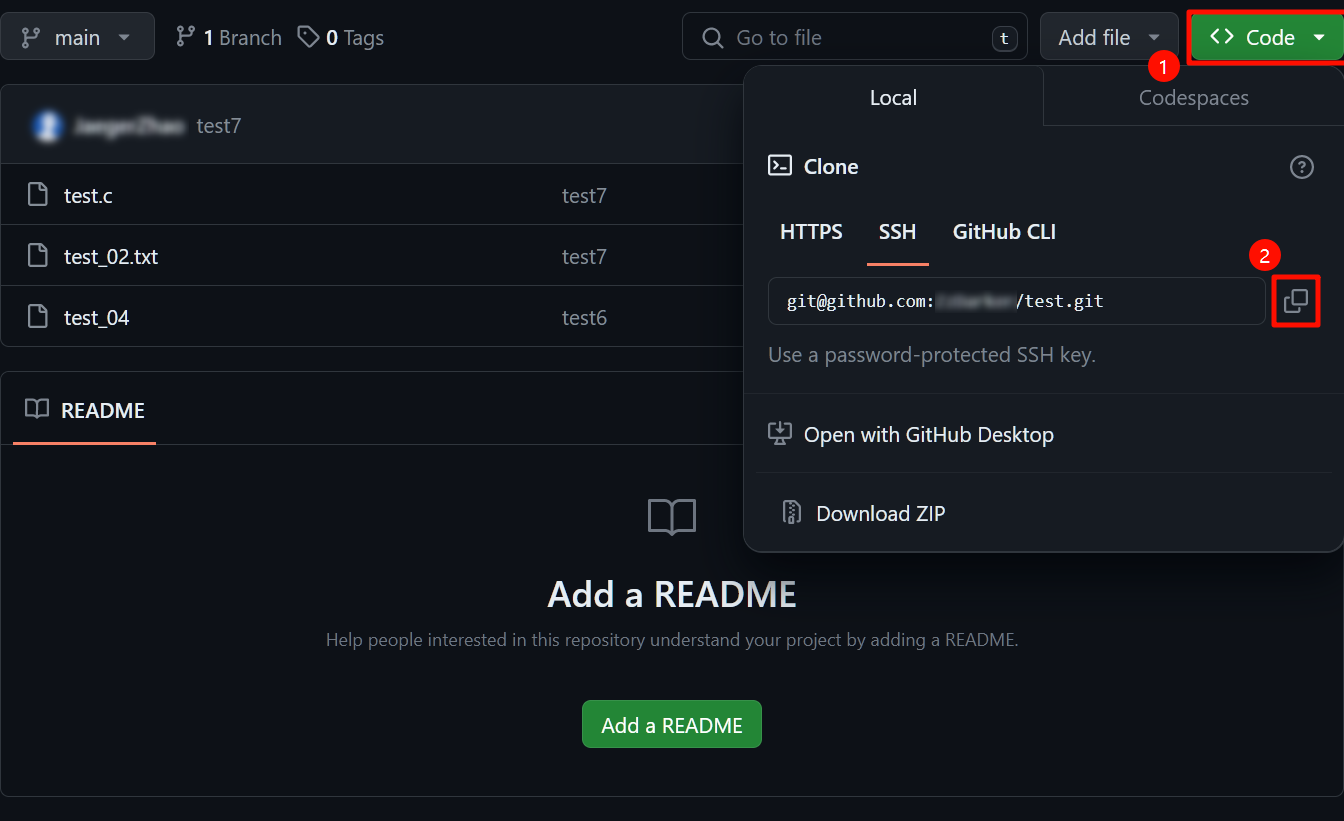1344x821 pixels.
Task: Open test7 commit message for test.c
Action: 584,196
